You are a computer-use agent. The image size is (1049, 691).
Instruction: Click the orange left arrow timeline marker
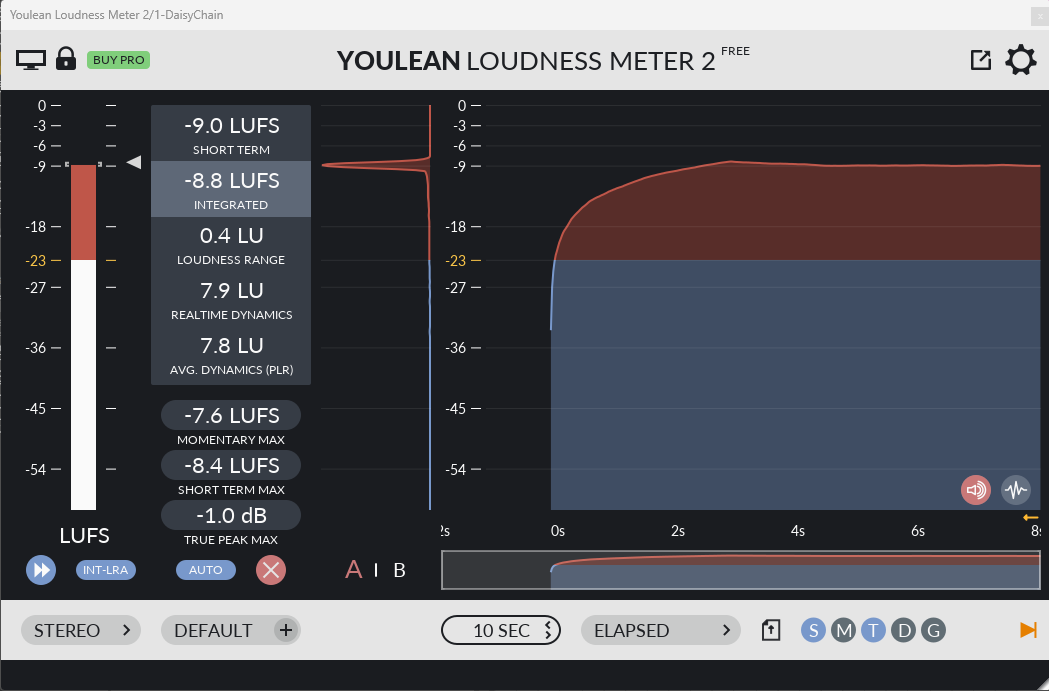(1030, 518)
